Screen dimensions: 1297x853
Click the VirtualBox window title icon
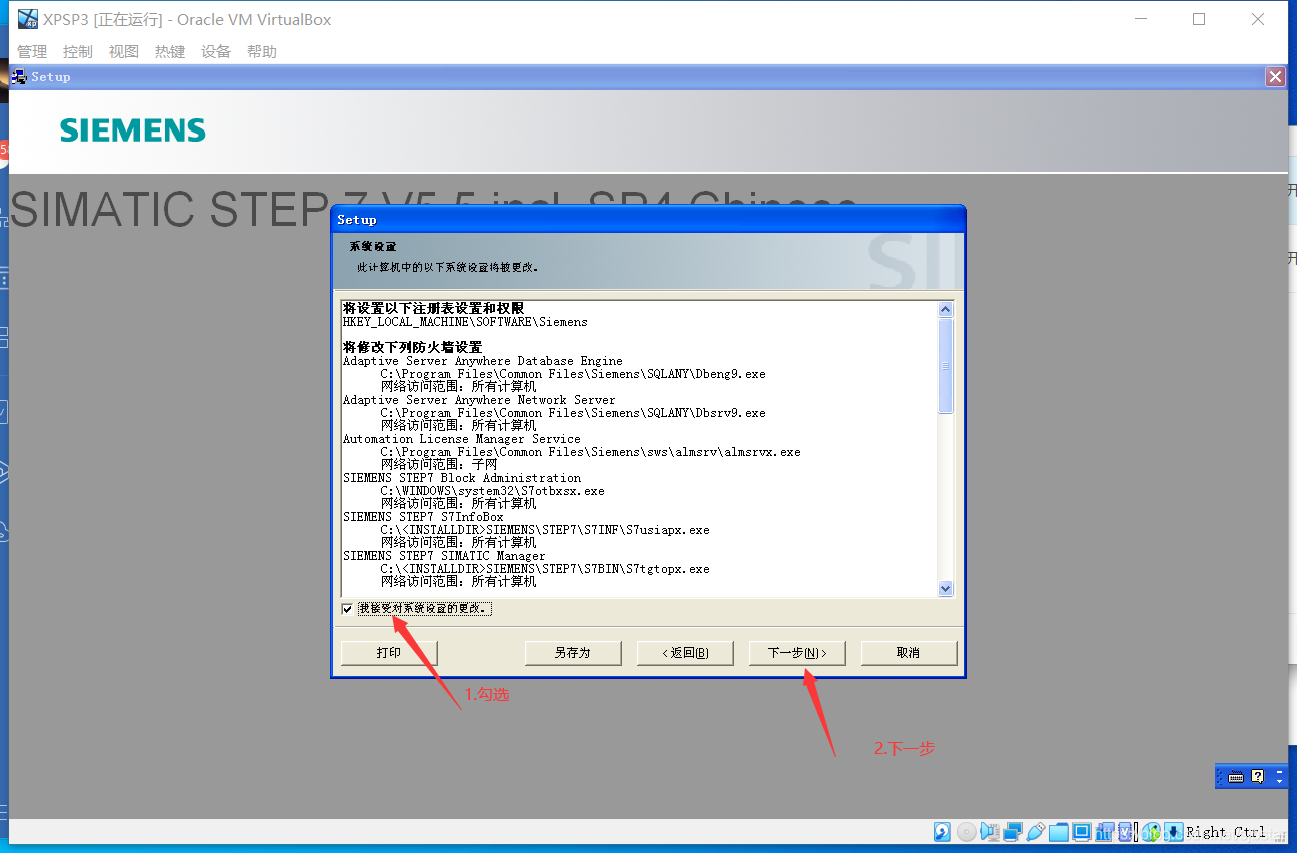[x=28, y=19]
